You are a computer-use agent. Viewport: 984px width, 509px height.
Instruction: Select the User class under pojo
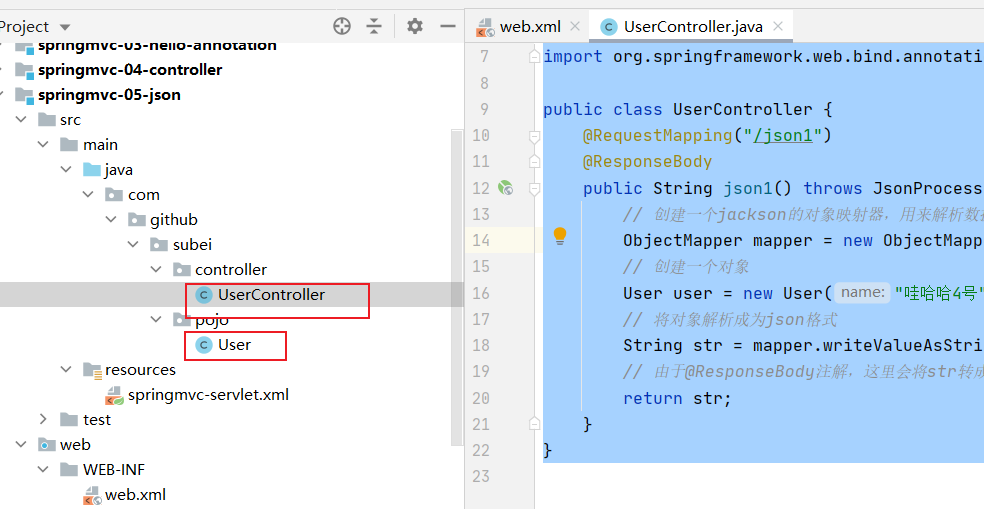pyautogui.click(x=234, y=344)
